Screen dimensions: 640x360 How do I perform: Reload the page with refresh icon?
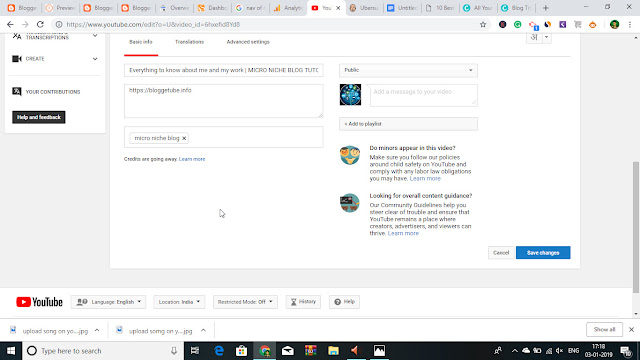(40, 24)
